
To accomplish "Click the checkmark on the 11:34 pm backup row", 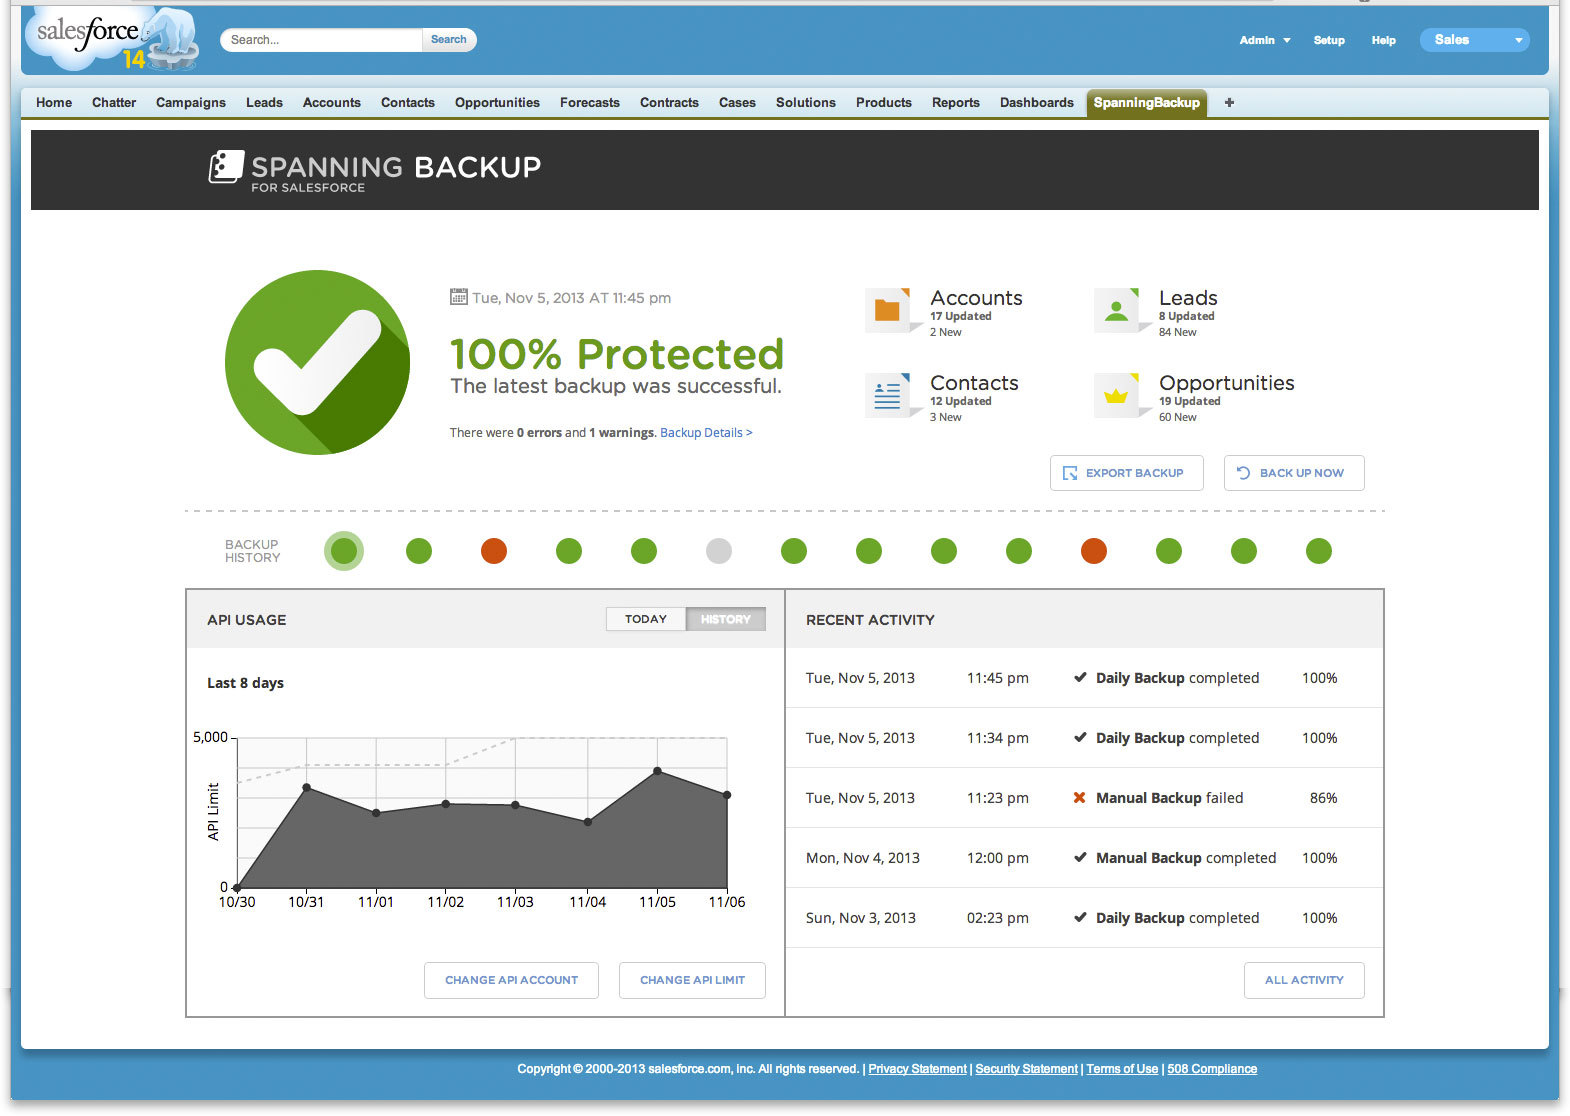I will [1080, 737].
